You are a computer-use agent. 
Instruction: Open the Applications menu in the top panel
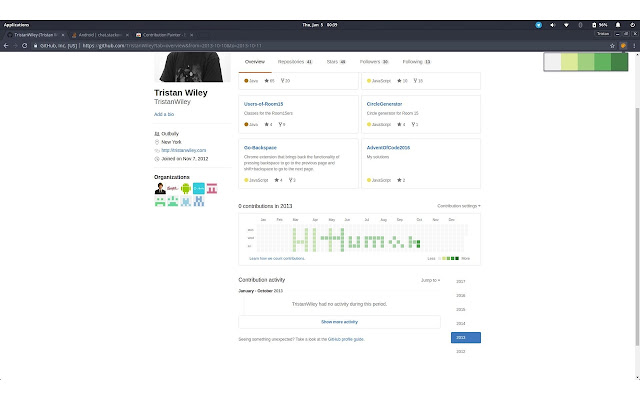(16, 25)
